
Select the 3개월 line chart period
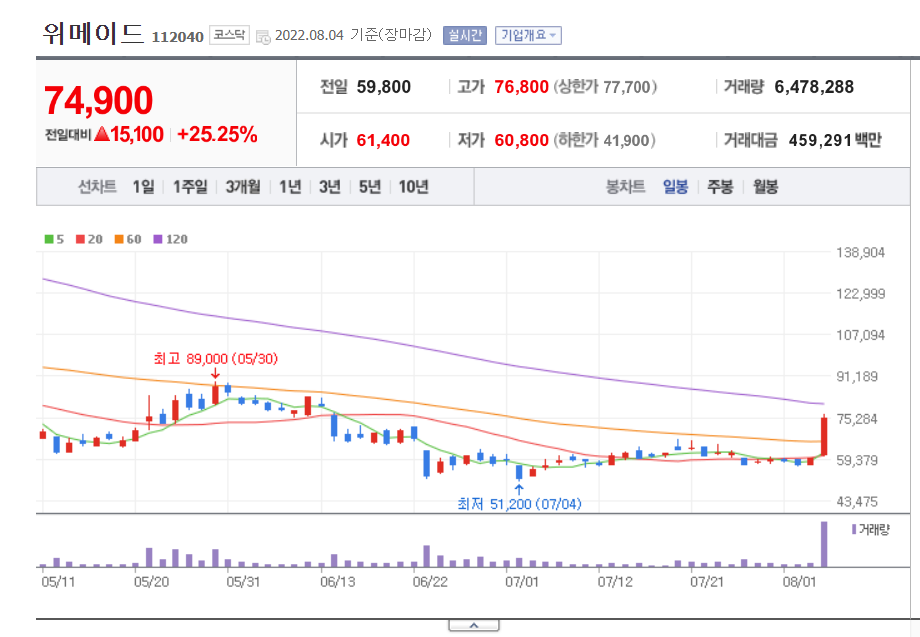click(243, 187)
